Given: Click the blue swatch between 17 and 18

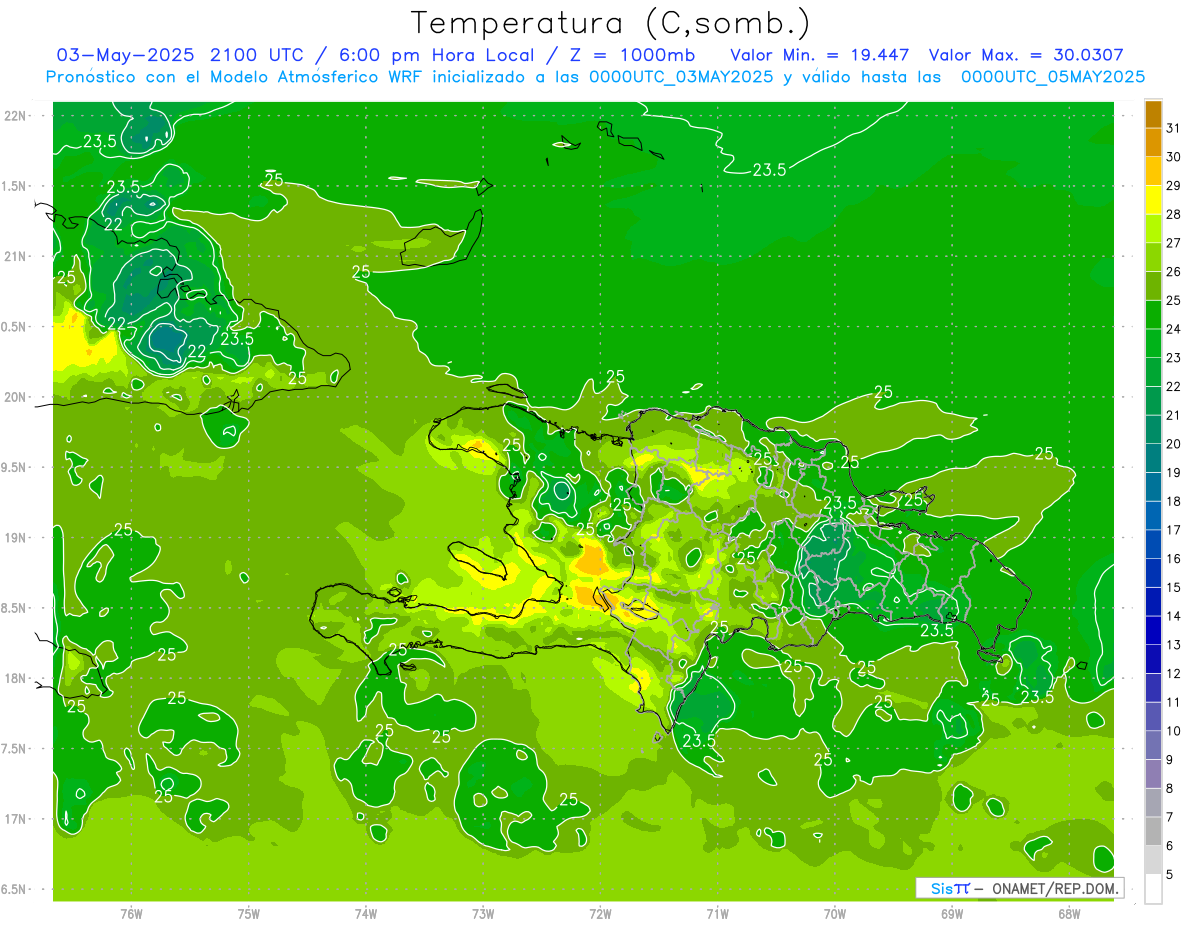Looking at the screenshot, I should click(x=1153, y=516).
